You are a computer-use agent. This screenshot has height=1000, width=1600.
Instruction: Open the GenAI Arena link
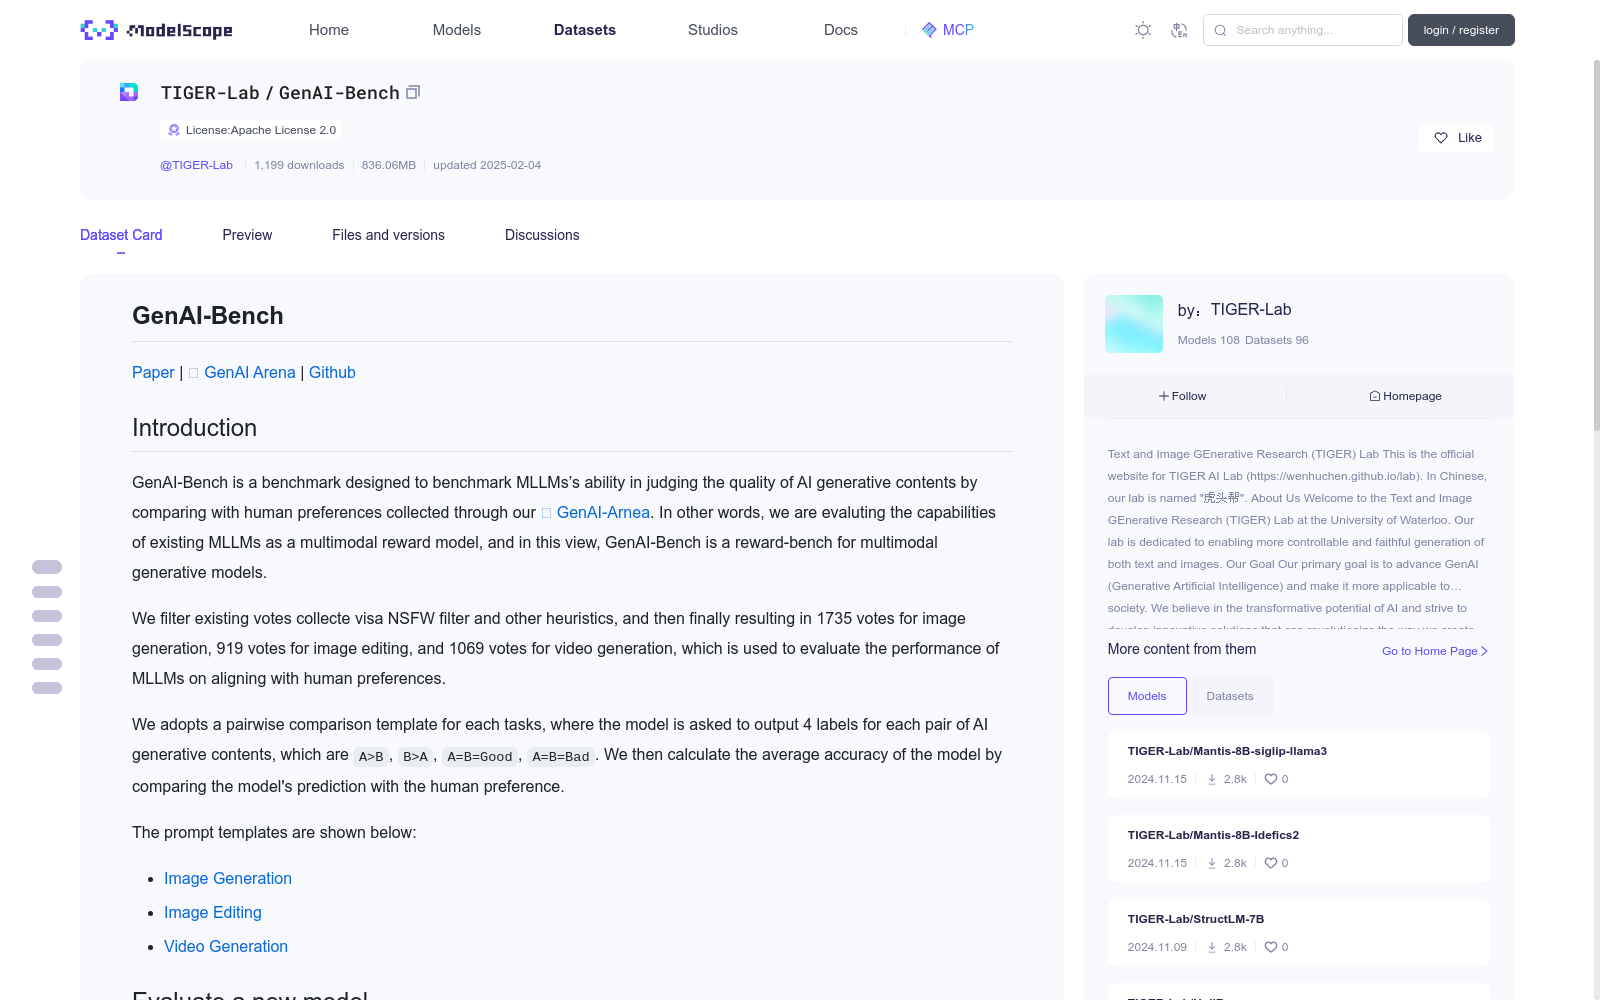pos(250,372)
